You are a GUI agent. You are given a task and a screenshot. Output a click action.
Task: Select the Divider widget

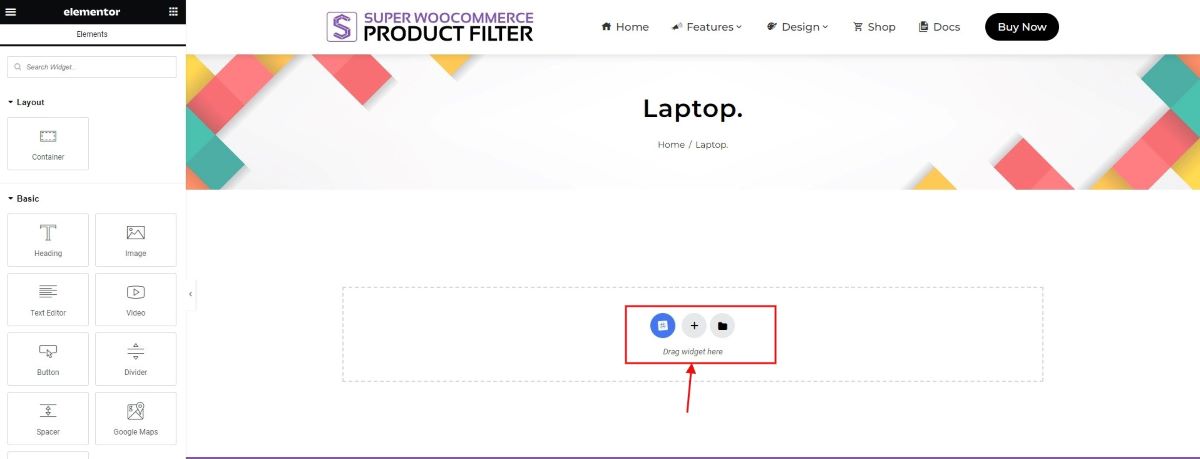click(x=136, y=359)
